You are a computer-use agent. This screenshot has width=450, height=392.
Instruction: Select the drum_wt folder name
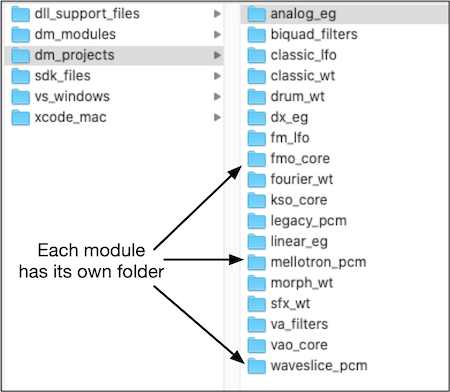point(297,97)
